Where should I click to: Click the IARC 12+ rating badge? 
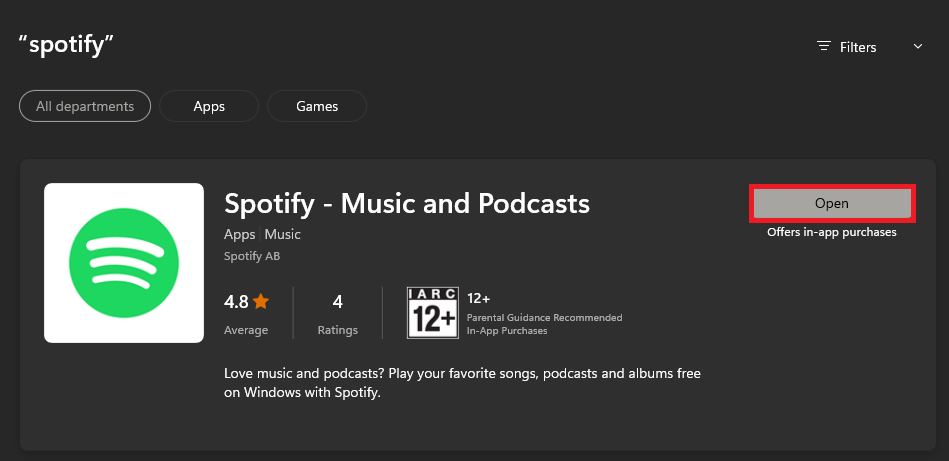click(433, 313)
